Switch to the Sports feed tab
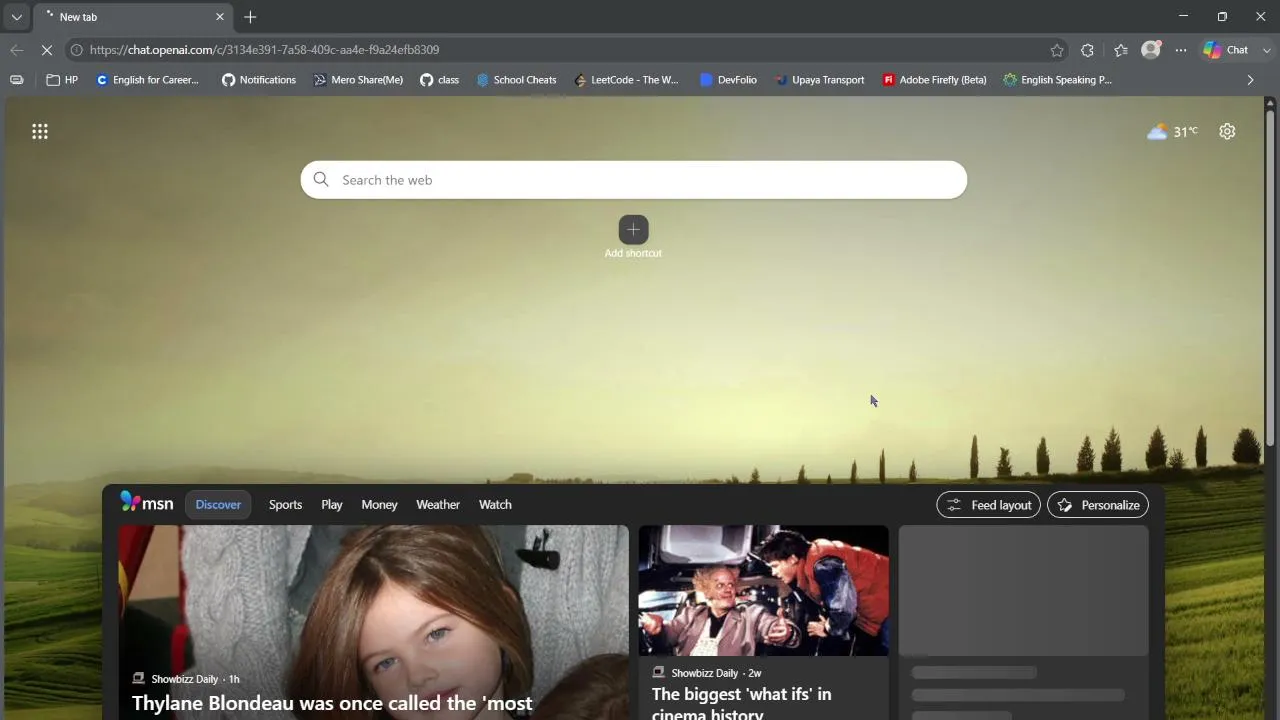Screen dimensions: 1280x720 tap(285, 505)
